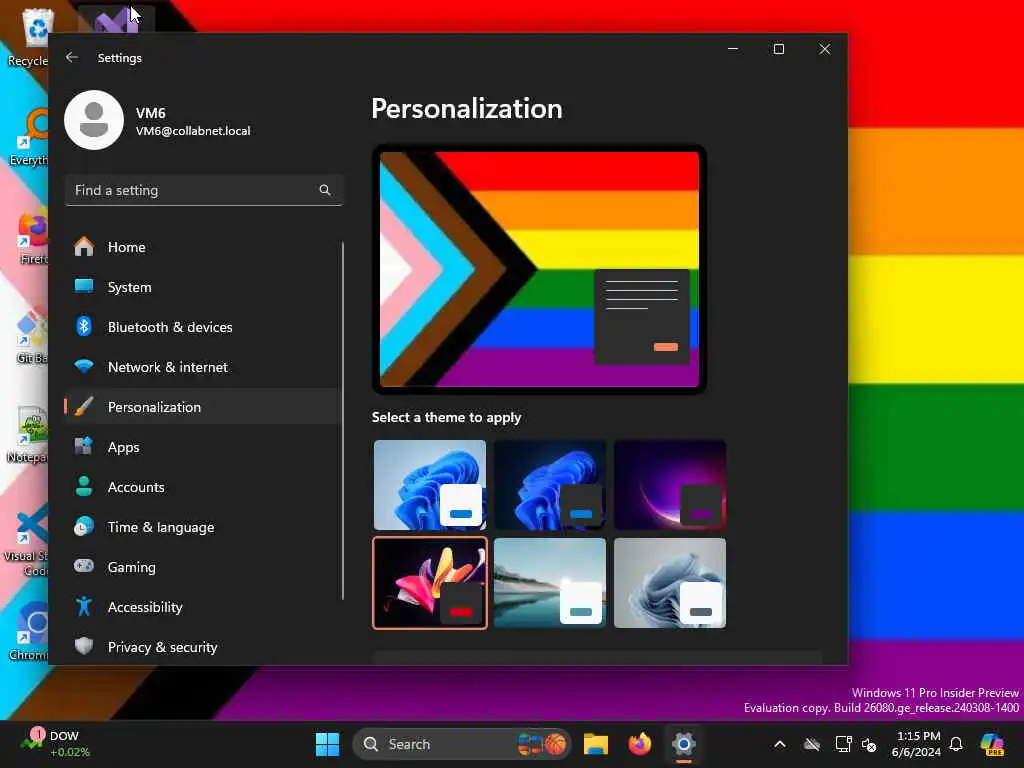This screenshot has height=768, width=1024.
Task: Select Personalization in the sidebar
Action: [203, 407]
